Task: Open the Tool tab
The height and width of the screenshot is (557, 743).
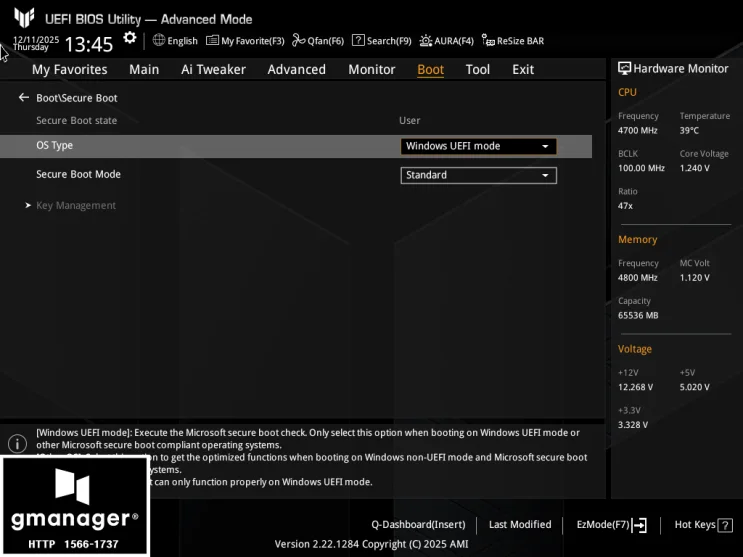Action: (478, 70)
